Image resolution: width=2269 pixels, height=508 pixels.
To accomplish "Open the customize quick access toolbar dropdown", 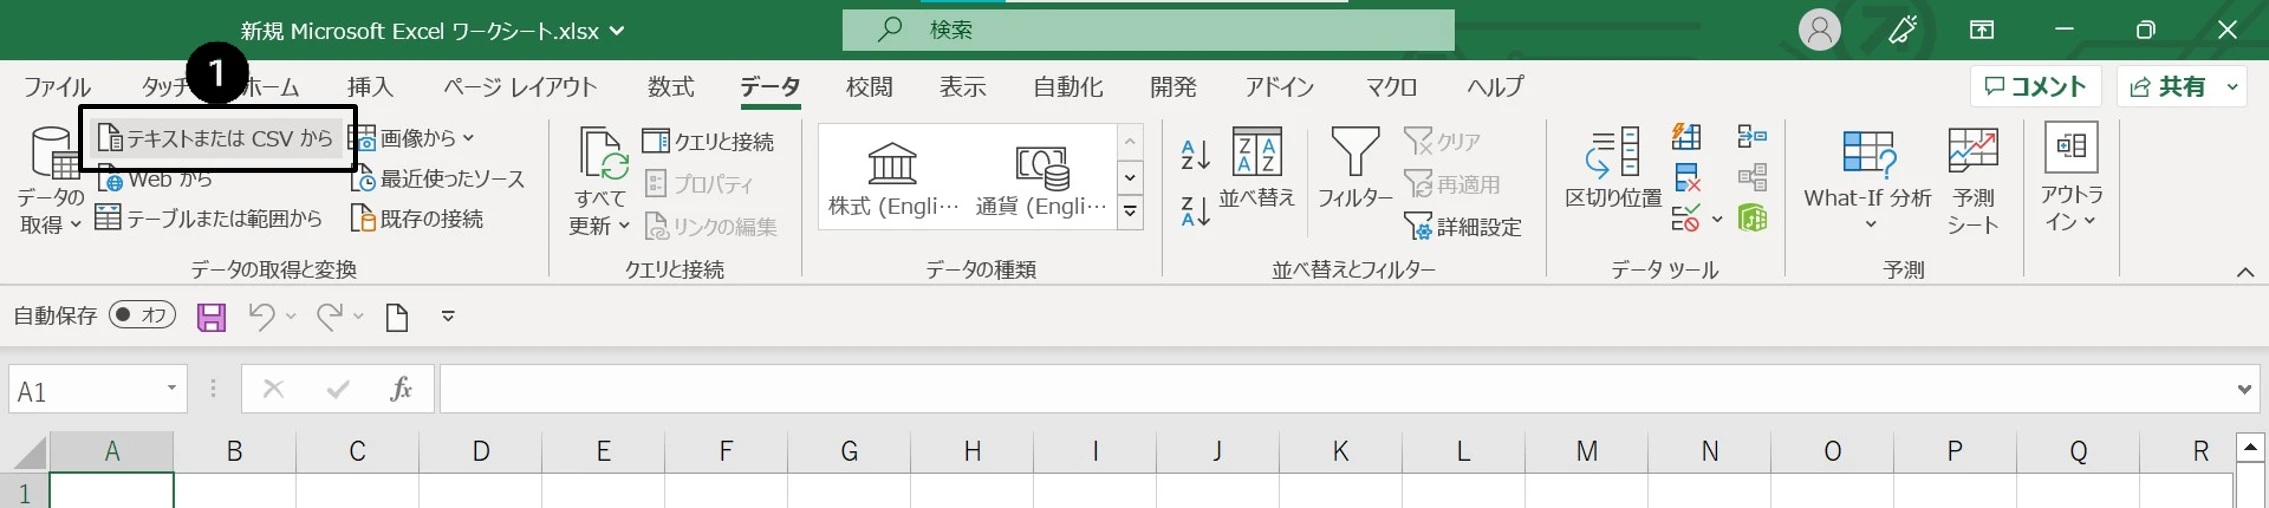I will (448, 316).
